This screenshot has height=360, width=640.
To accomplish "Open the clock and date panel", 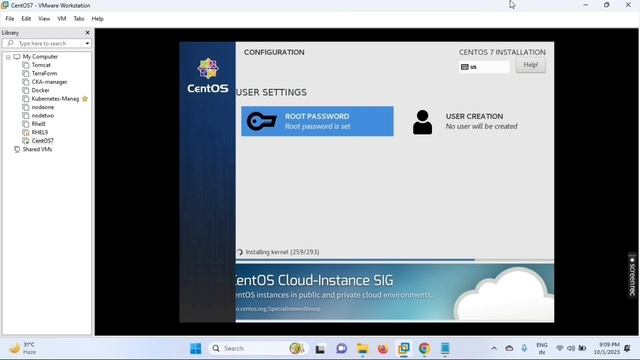I will tap(607, 349).
